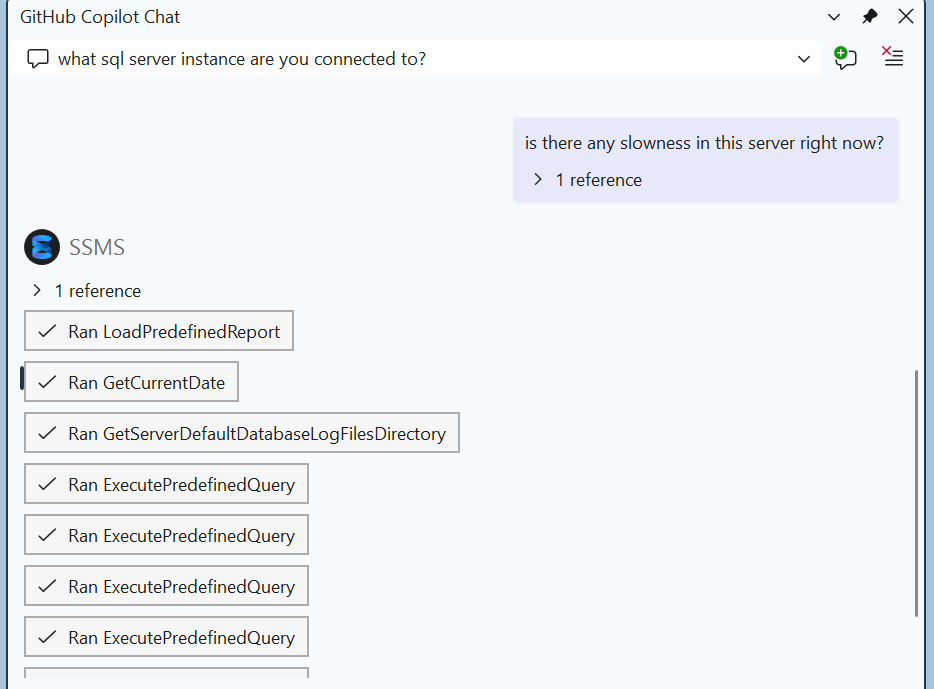Expand SSMS response's 1 reference
The image size is (934, 689).
click(88, 291)
